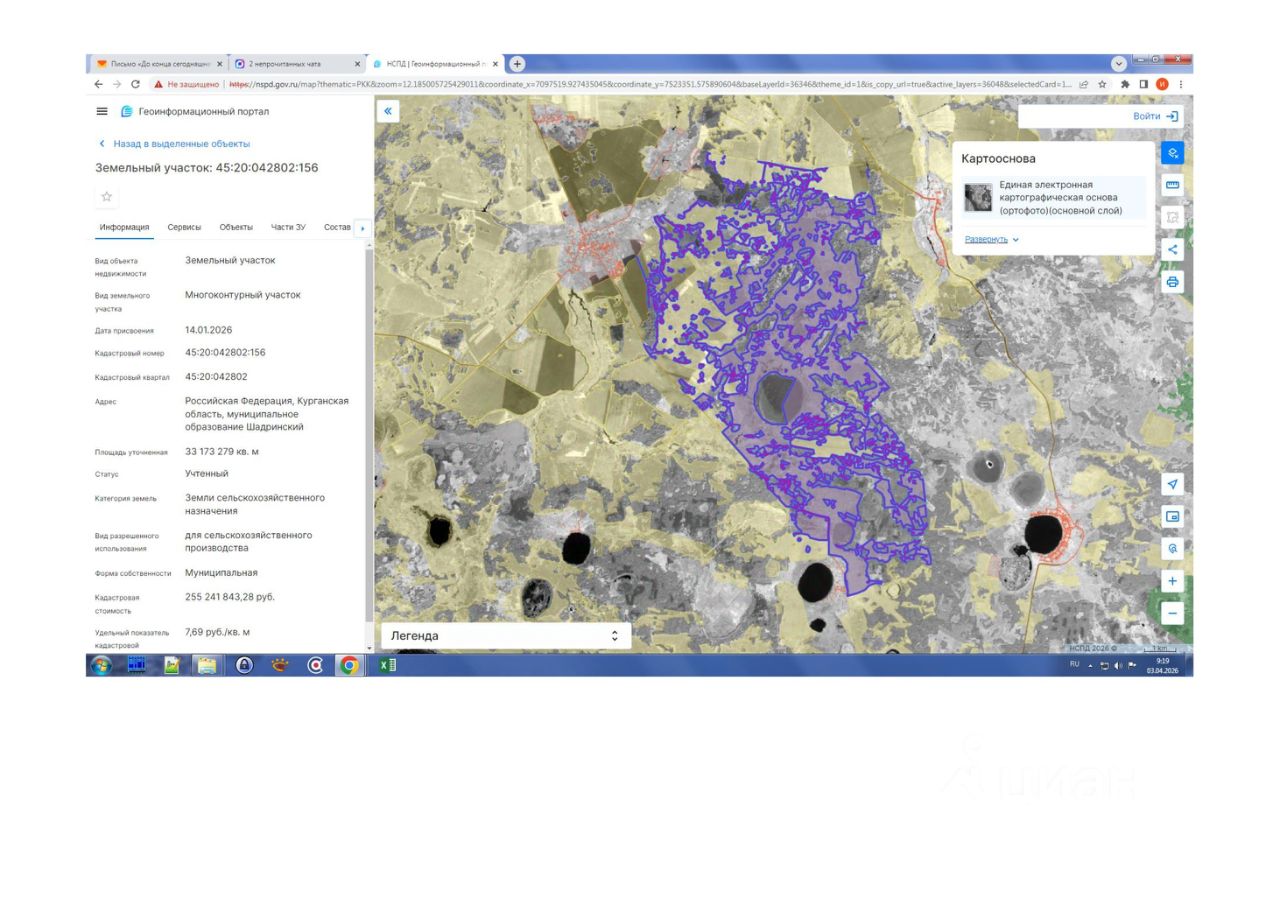Open Excel from the taskbar
The width and height of the screenshot is (1280, 905).
point(388,665)
